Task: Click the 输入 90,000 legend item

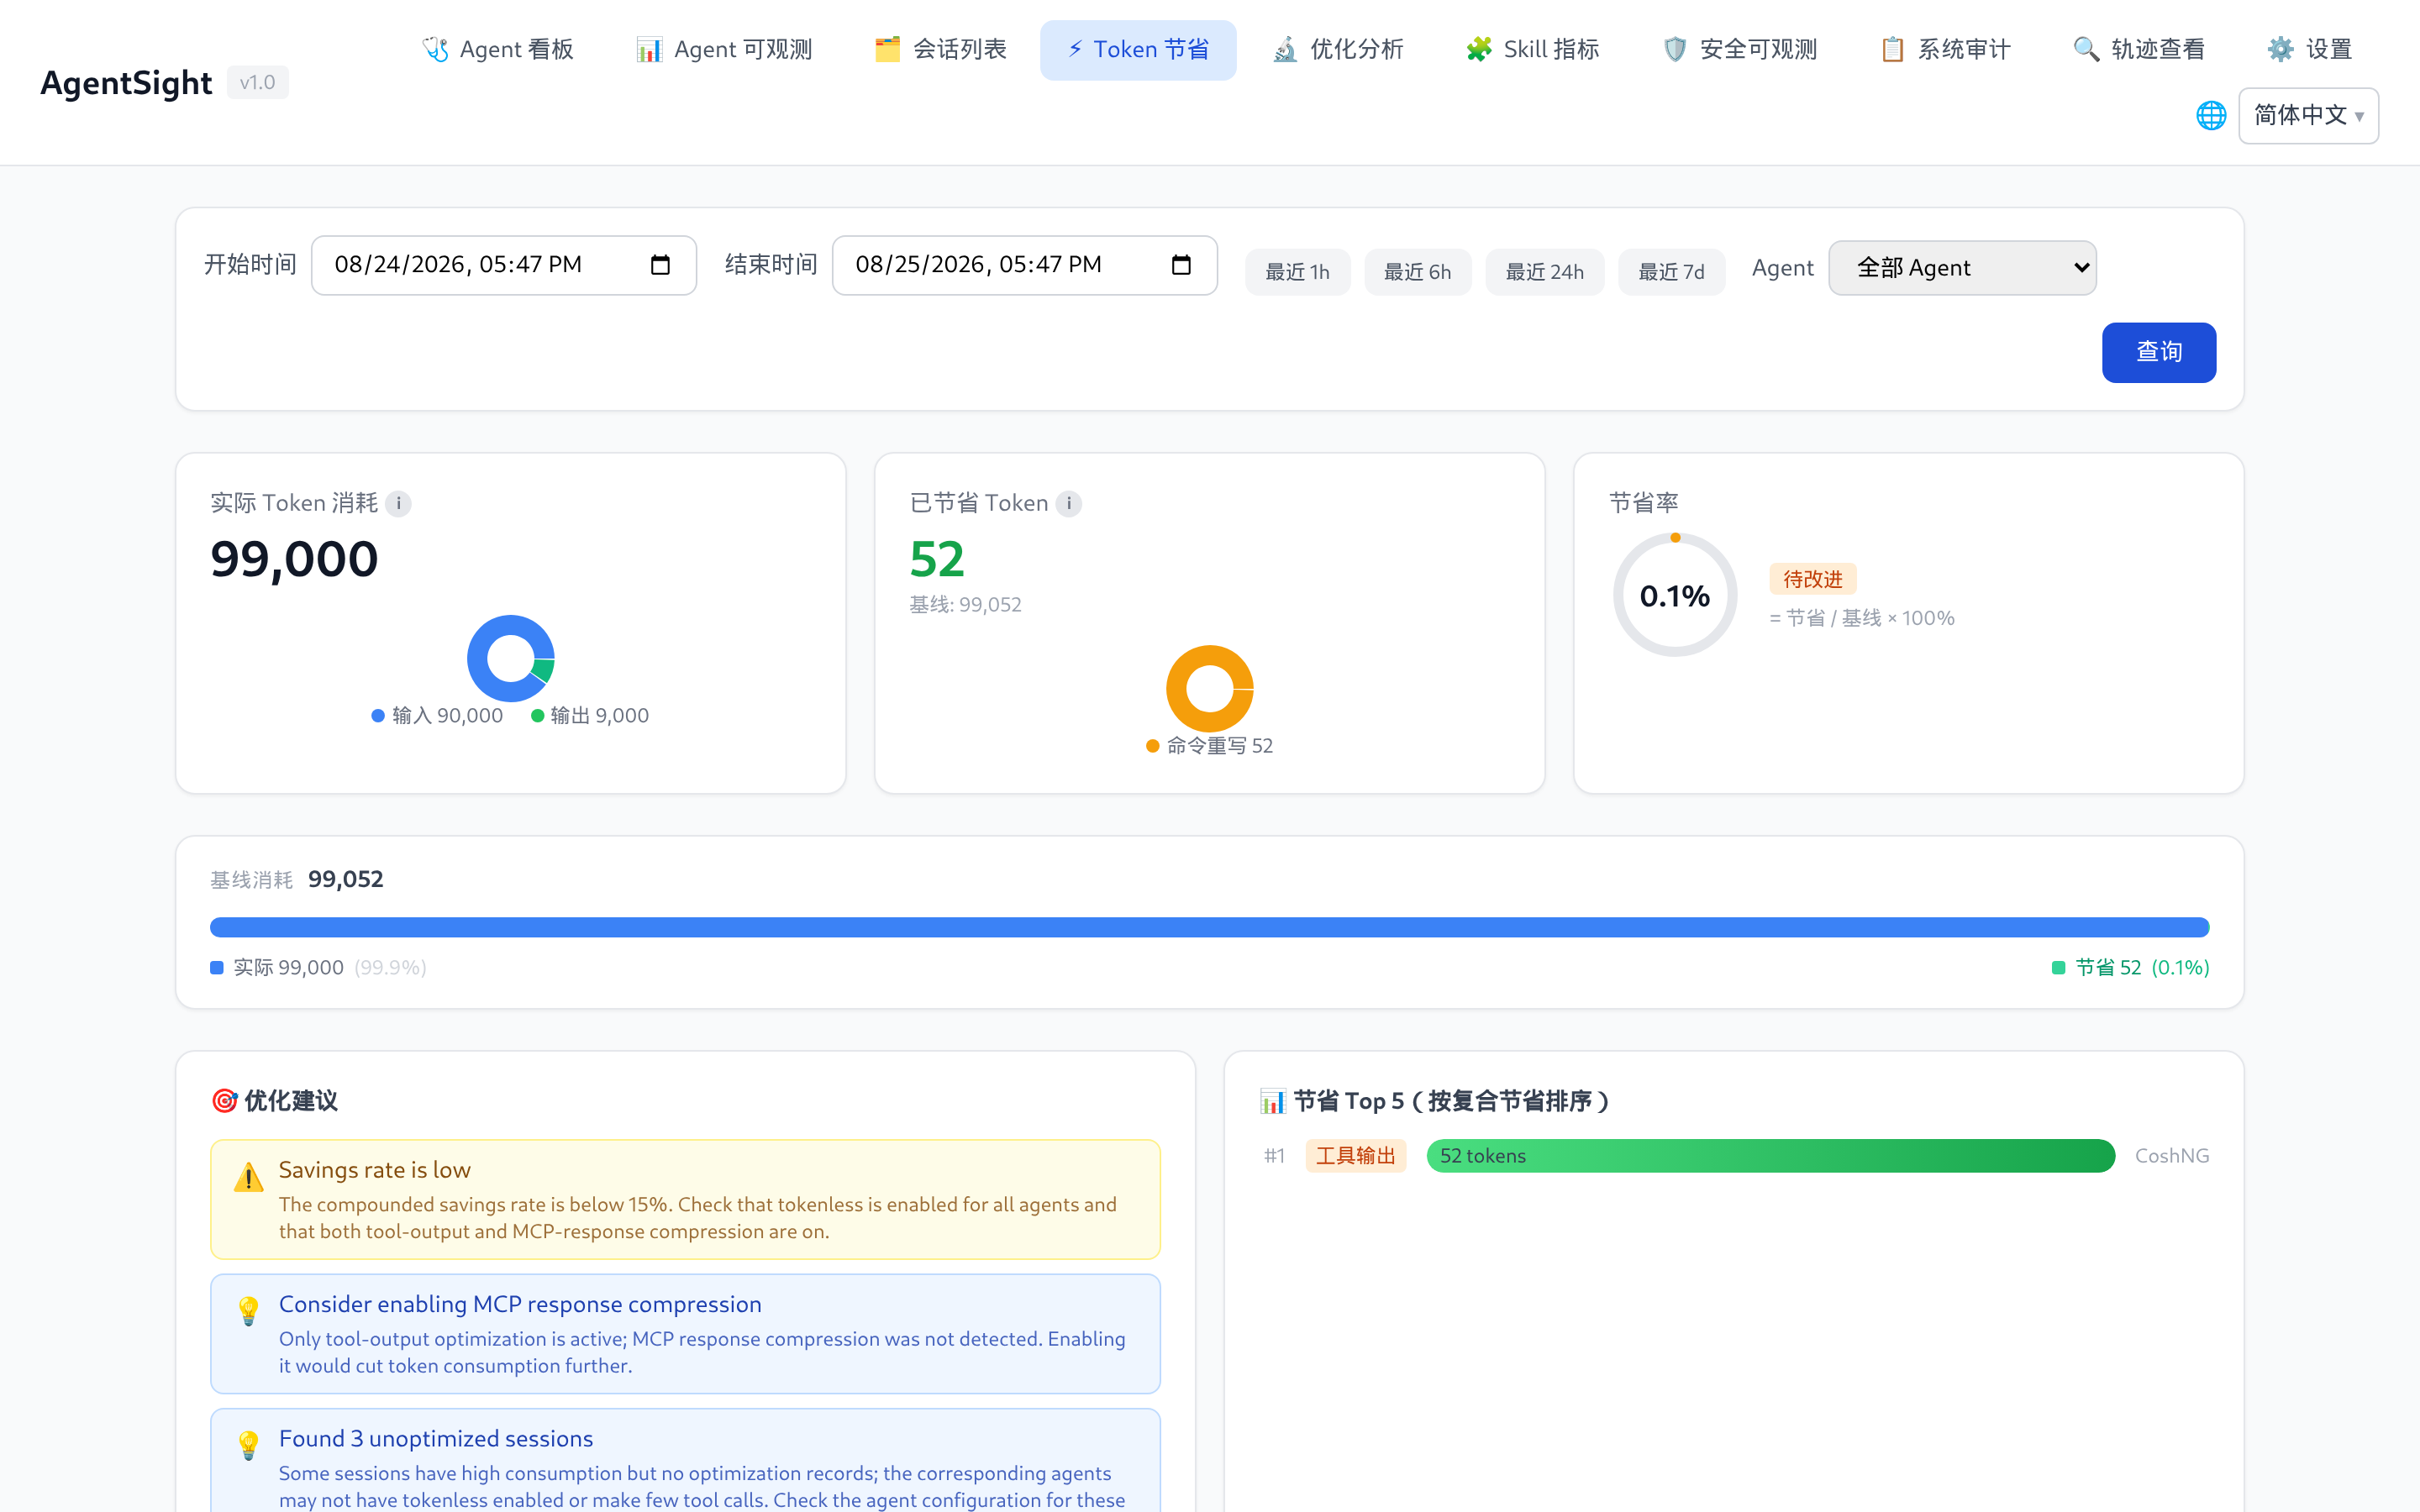Action: pos(437,715)
